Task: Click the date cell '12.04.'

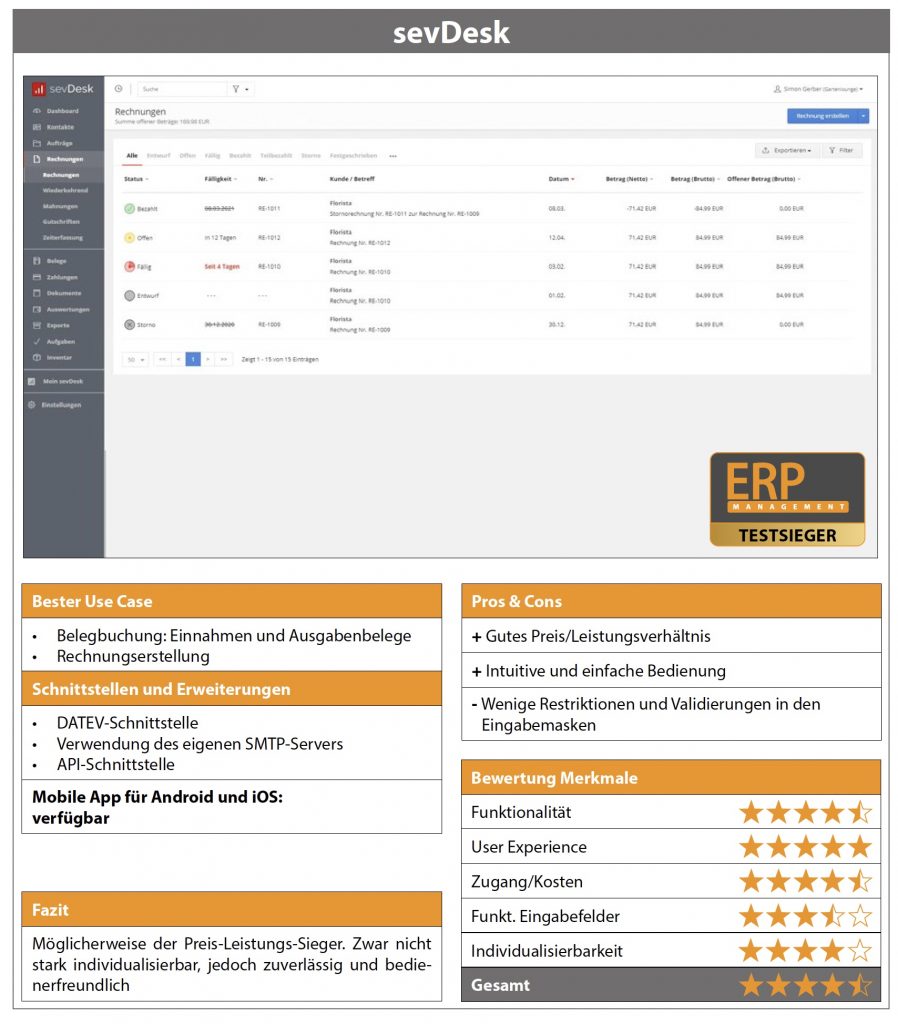Action: 556,238
